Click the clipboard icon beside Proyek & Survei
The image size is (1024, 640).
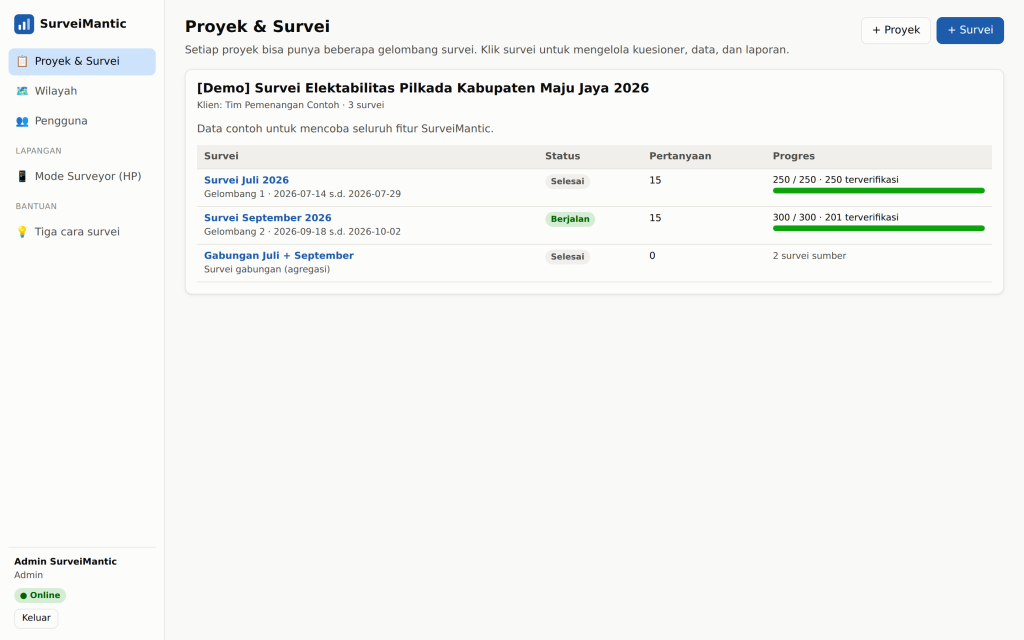coord(22,61)
